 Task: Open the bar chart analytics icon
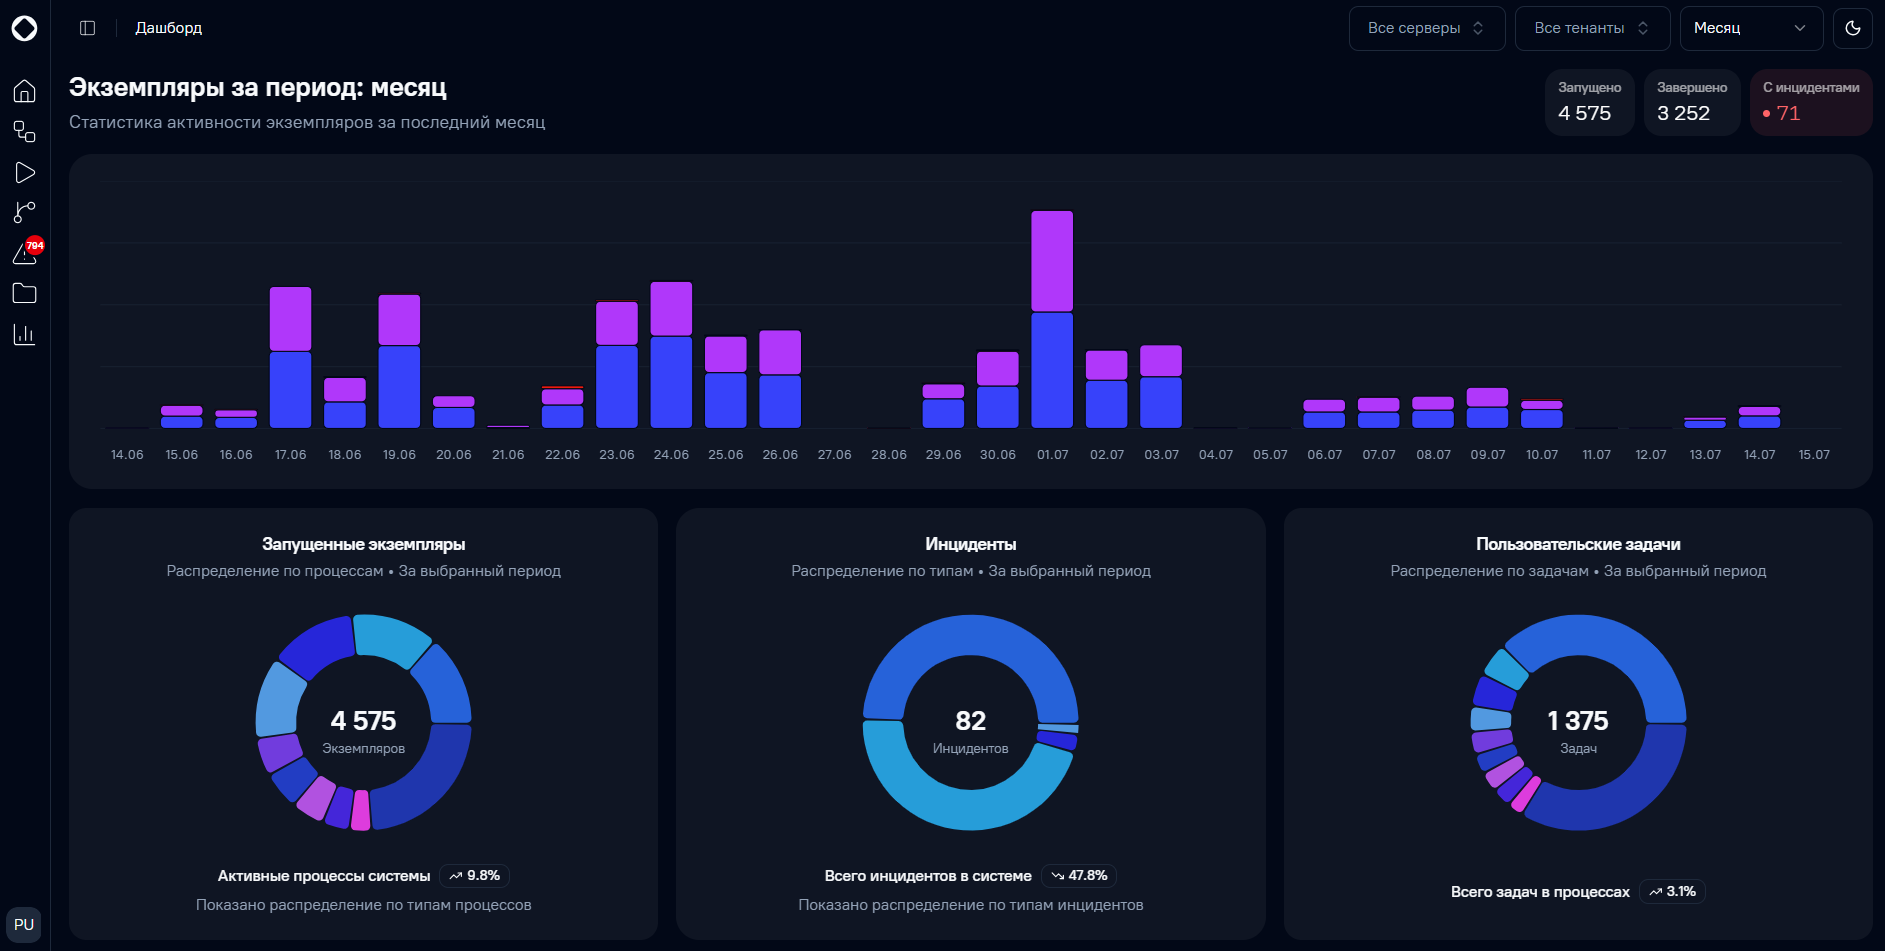pos(25,334)
